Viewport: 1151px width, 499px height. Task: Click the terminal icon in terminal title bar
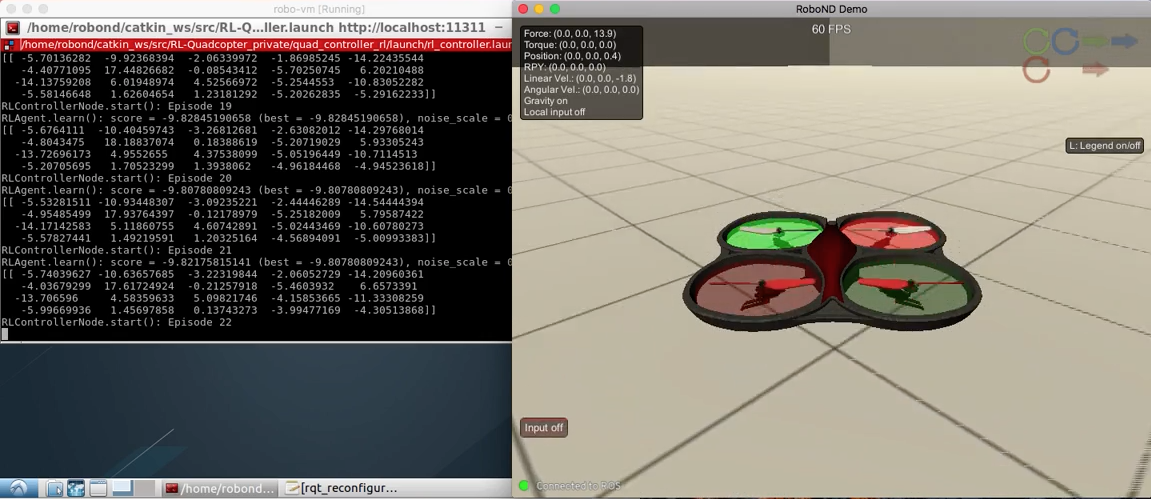pos(14,28)
